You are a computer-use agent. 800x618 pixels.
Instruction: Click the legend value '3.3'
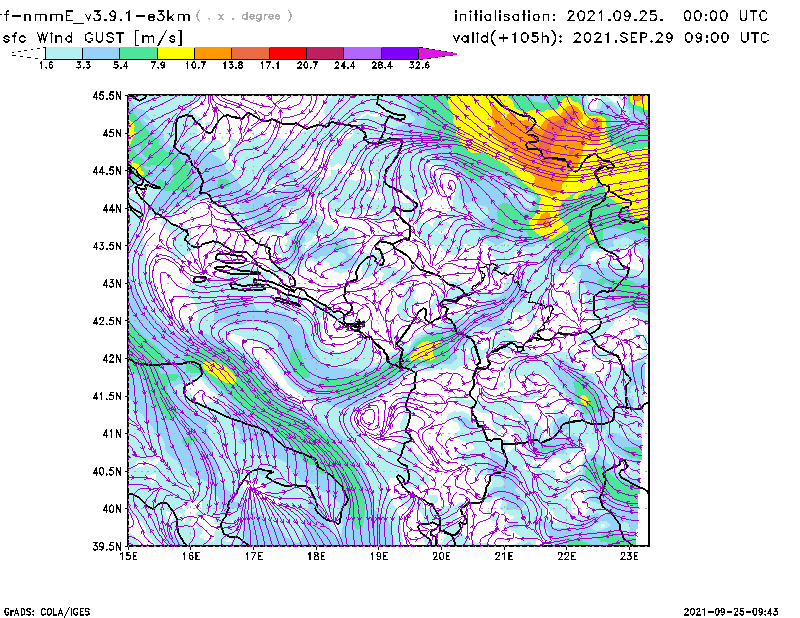83,65
